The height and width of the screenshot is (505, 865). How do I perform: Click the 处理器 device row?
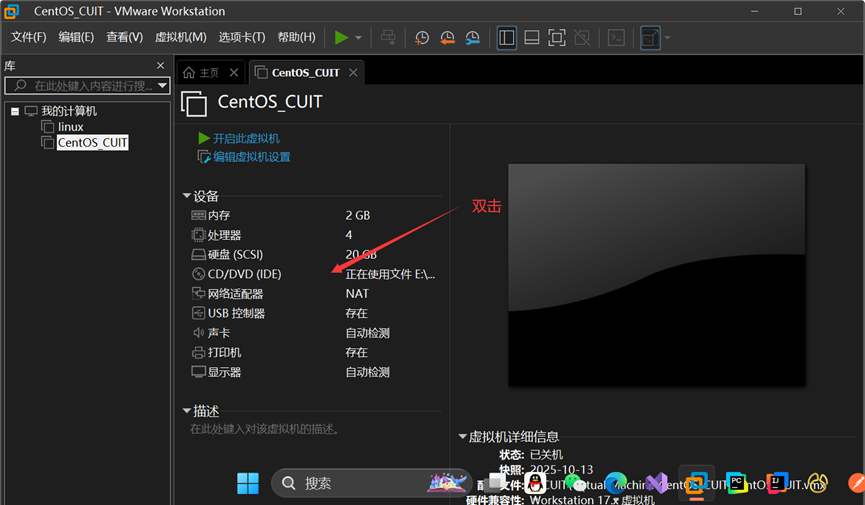(316, 235)
